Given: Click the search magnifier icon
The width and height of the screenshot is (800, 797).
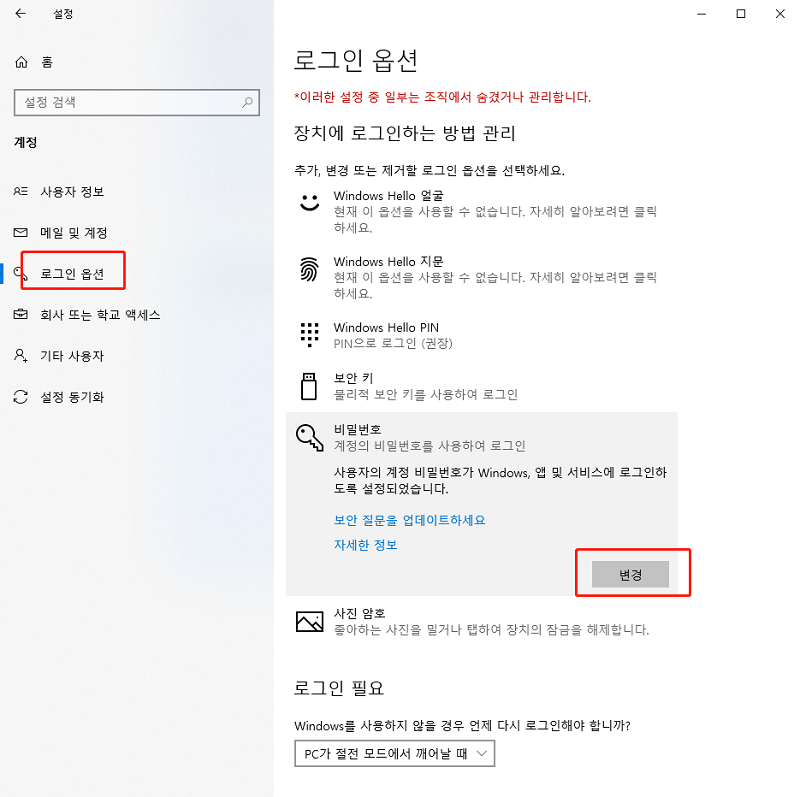Looking at the screenshot, I should [x=247, y=103].
